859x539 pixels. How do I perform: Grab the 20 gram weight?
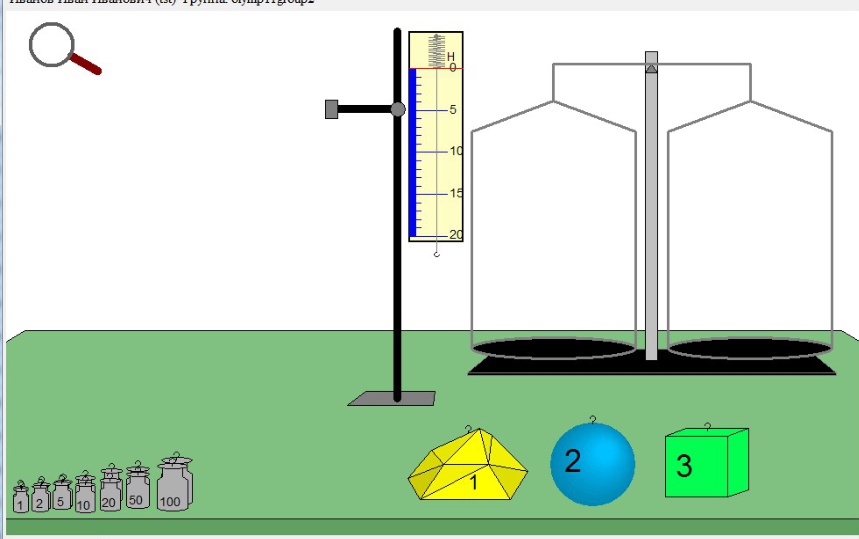pos(110,489)
